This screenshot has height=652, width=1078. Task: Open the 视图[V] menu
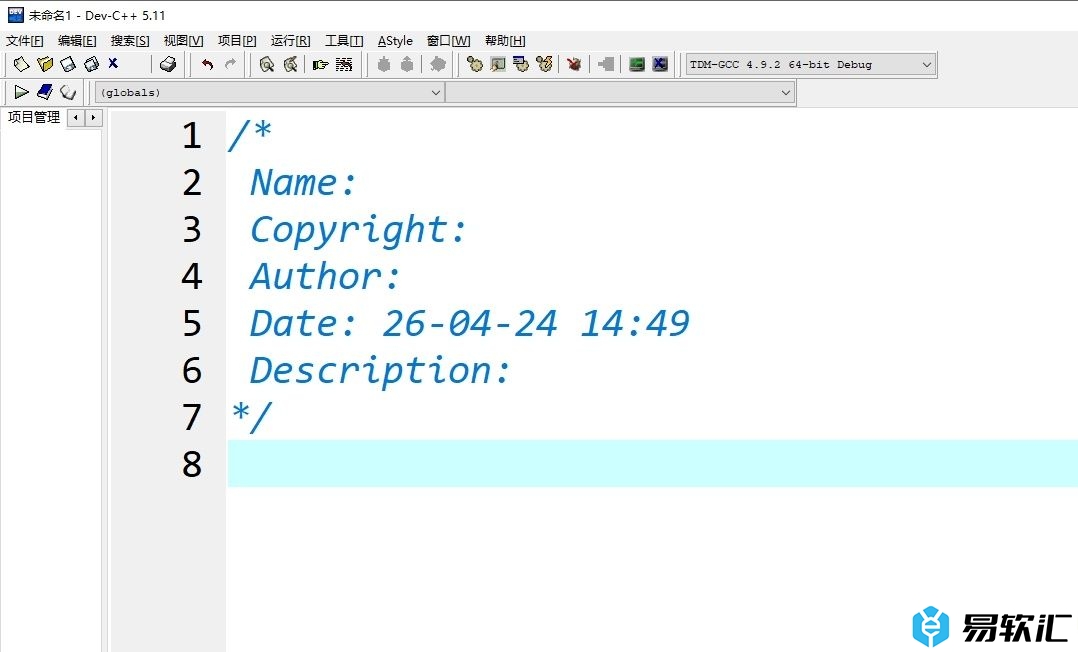(183, 41)
